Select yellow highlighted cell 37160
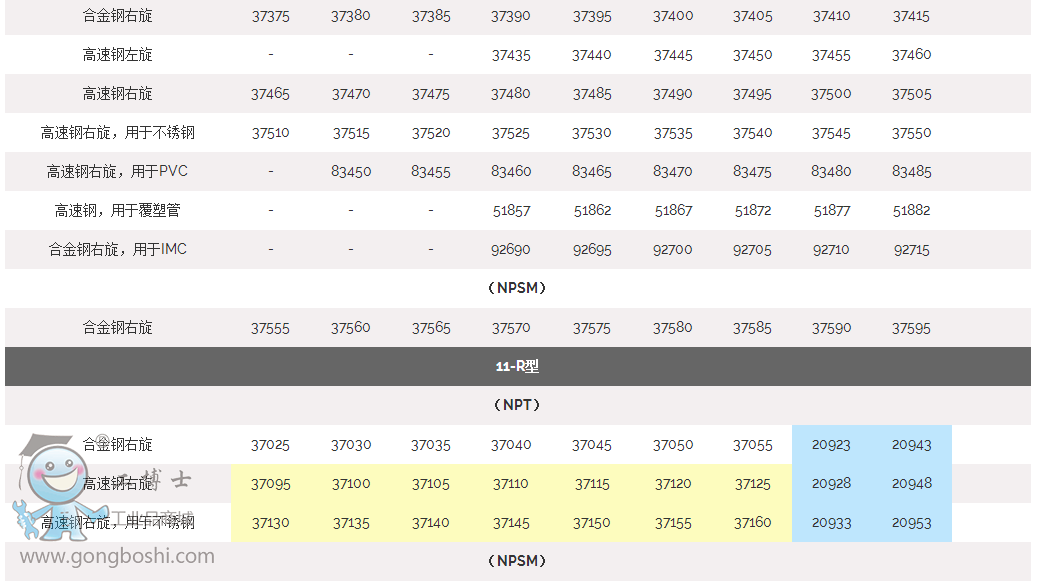Viewport: 1038px width, 581px height. (752, 523)
